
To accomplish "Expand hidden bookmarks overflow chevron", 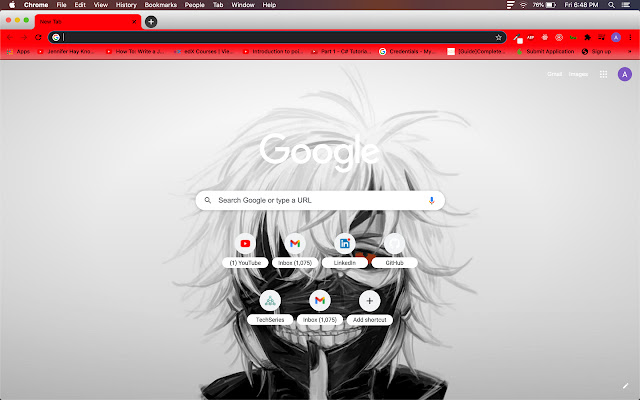I will click(630, 51).
